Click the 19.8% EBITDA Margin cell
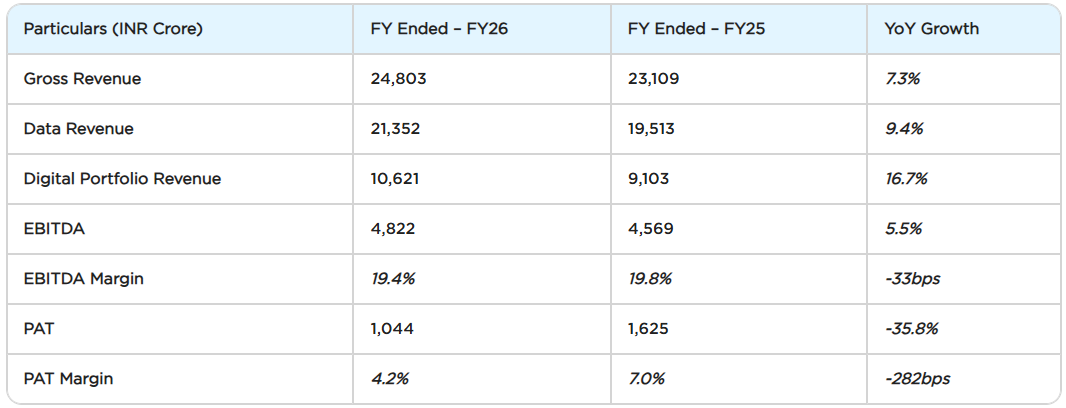 [649, 279]
